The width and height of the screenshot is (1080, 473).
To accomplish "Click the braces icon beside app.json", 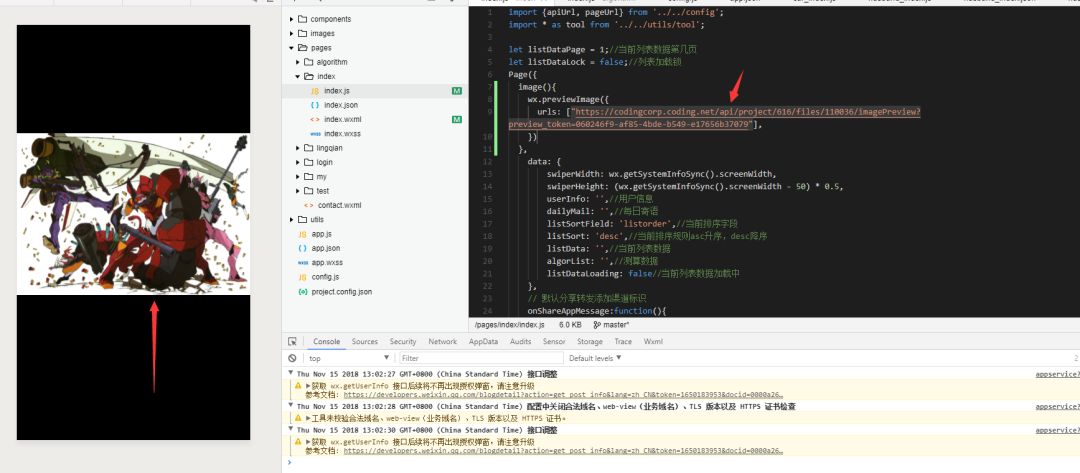I will (302, 249).
